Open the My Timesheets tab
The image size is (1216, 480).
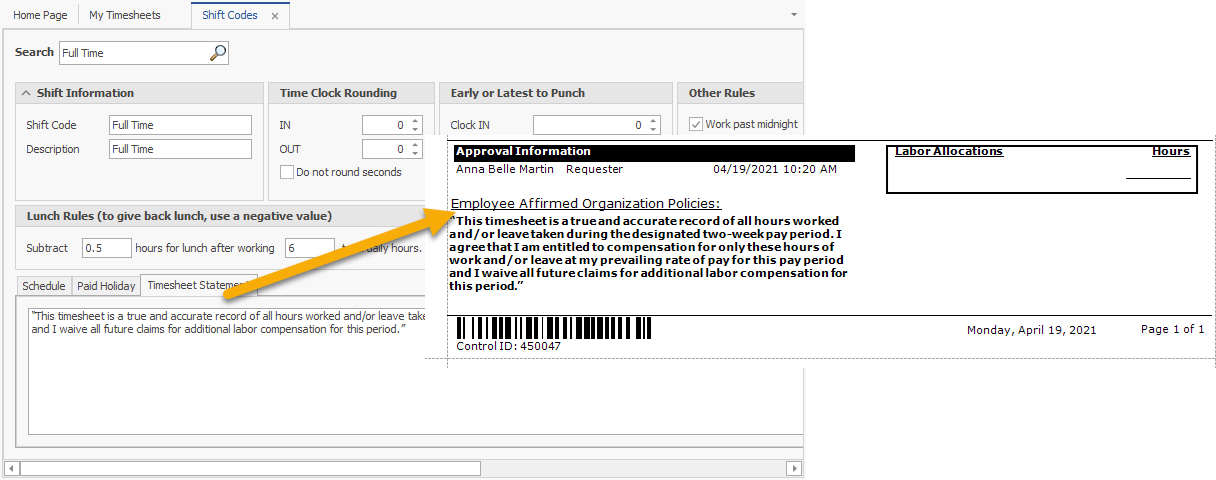(x=124, y=16)
